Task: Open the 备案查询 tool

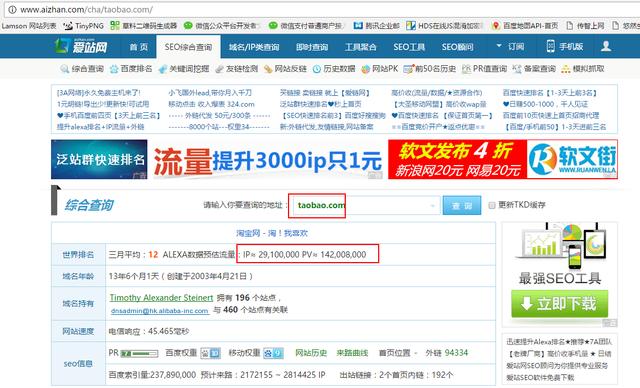Action: [534, 69]
